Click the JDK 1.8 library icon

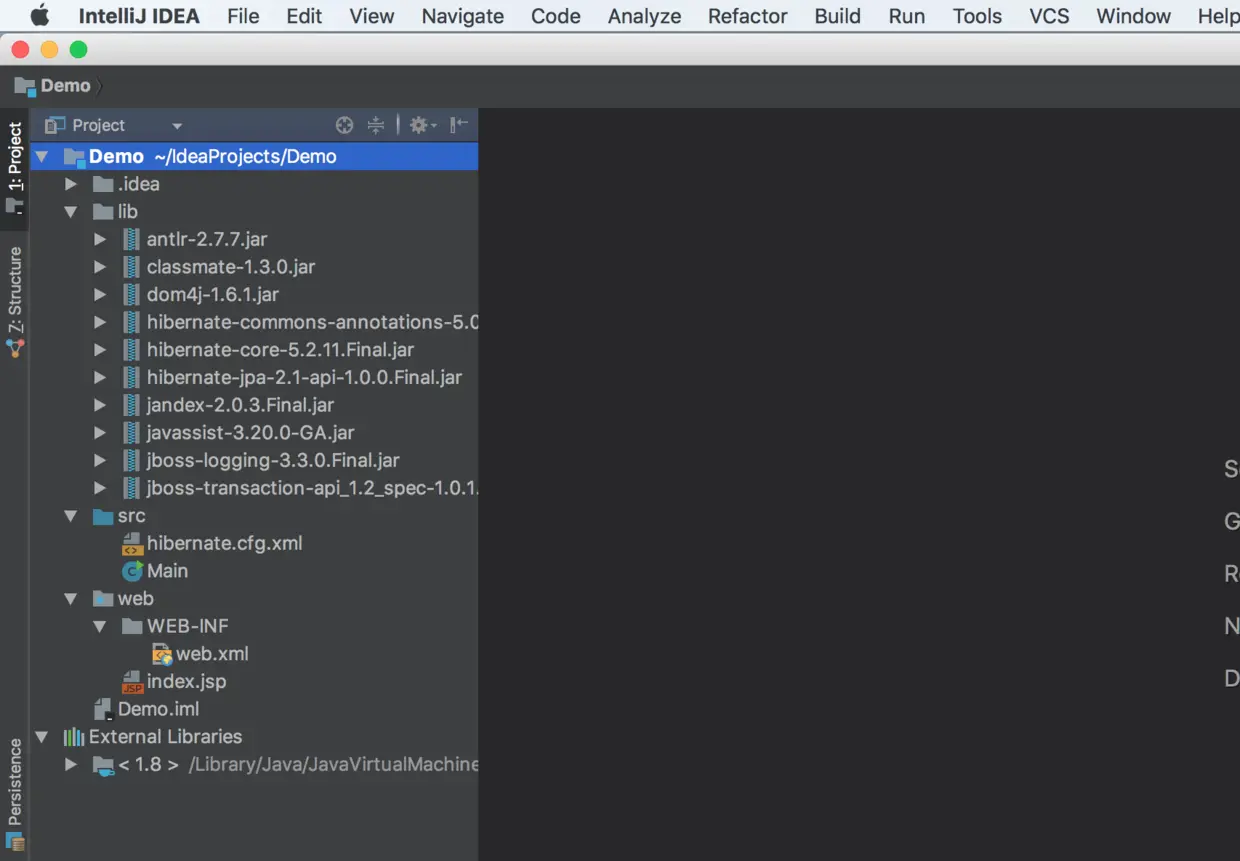[103, 765]
